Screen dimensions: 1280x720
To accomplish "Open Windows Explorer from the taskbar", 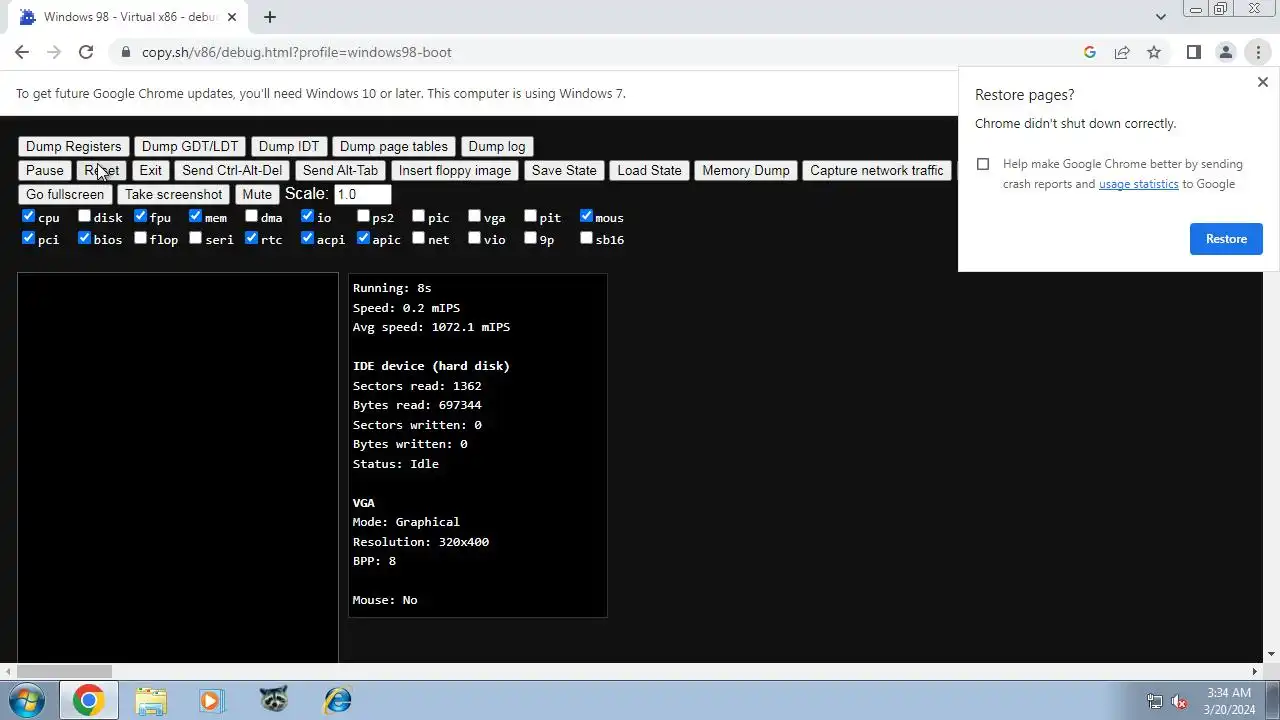I will pyautogui.click(x=151, y=700).
